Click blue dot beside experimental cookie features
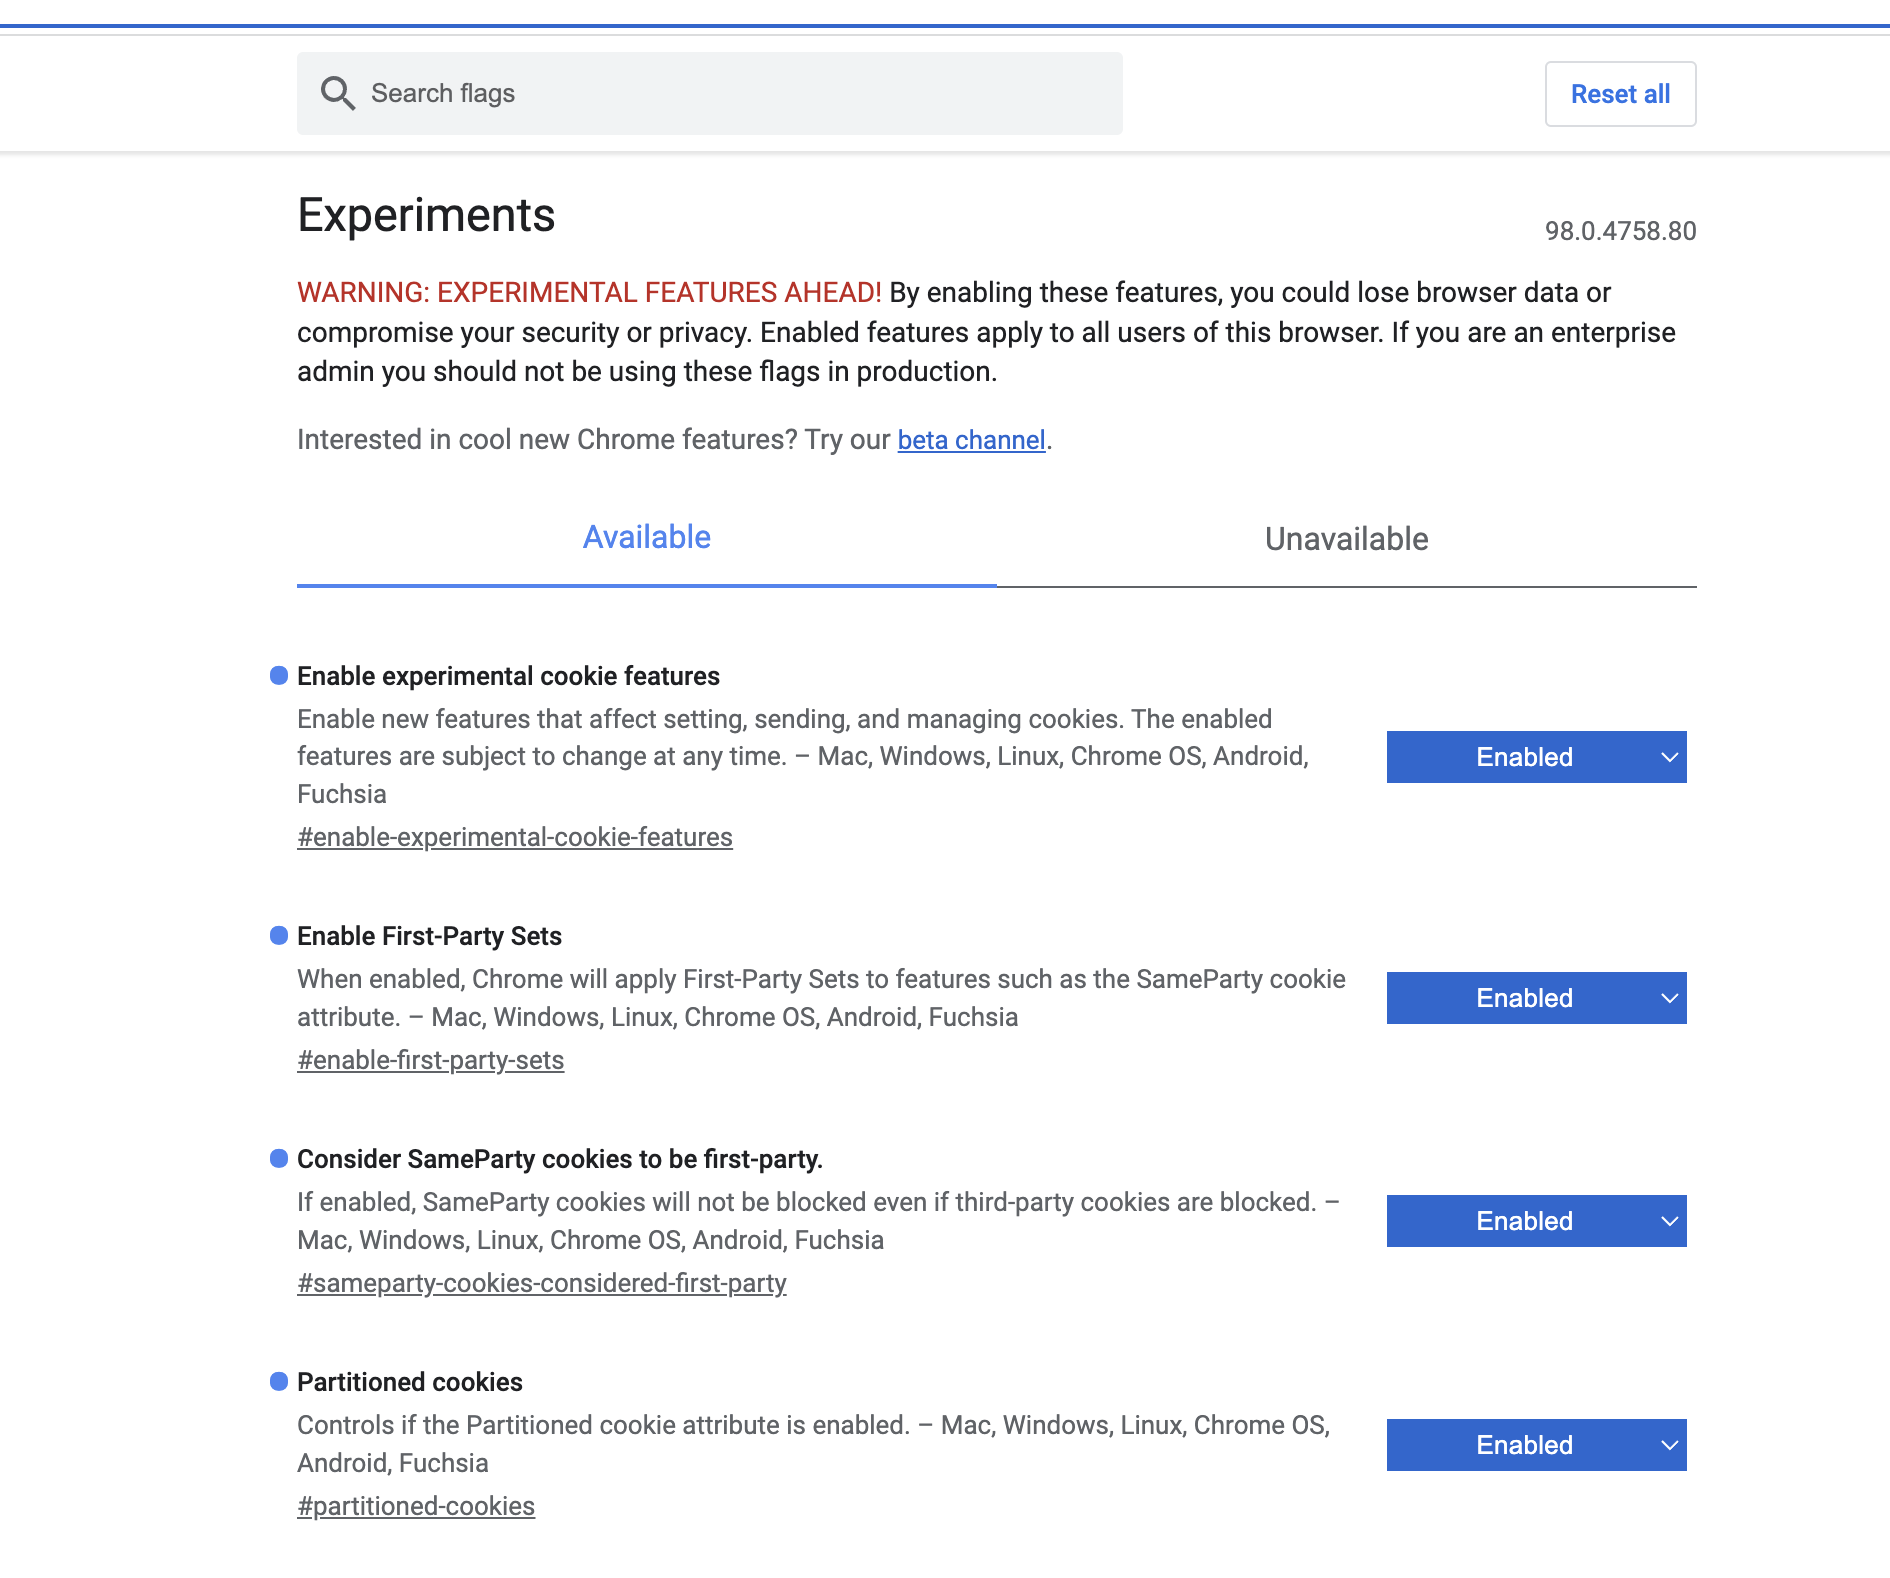This screenshot has width=1890, height=1578. click(279, 676)
